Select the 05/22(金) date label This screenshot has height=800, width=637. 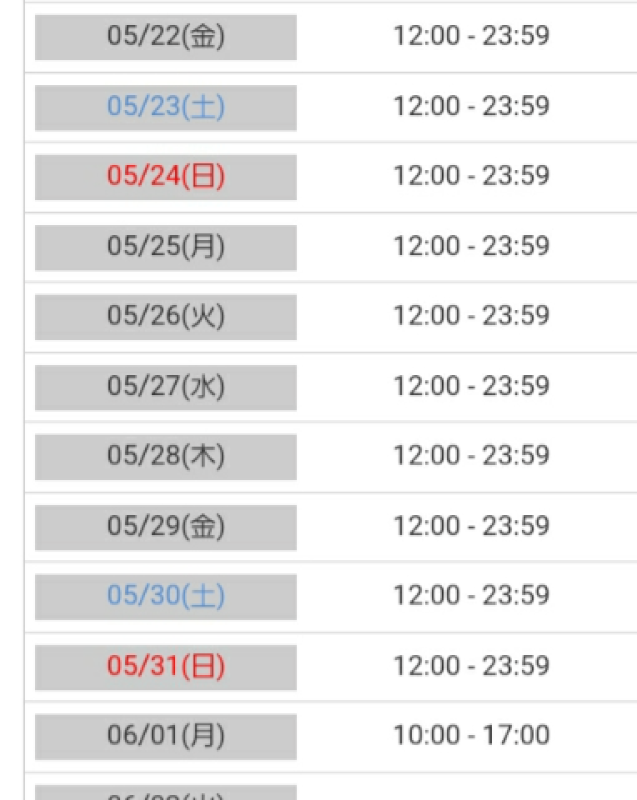coord(166,37)
